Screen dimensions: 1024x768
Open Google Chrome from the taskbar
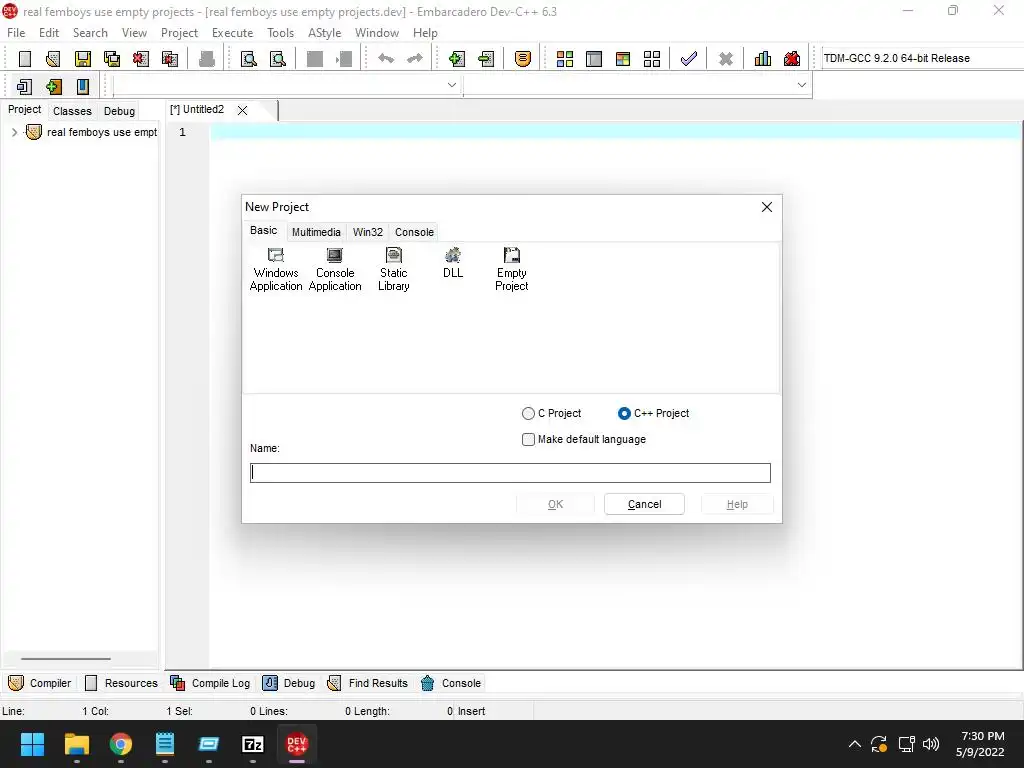pyautogui.click(x=121, y=744)
